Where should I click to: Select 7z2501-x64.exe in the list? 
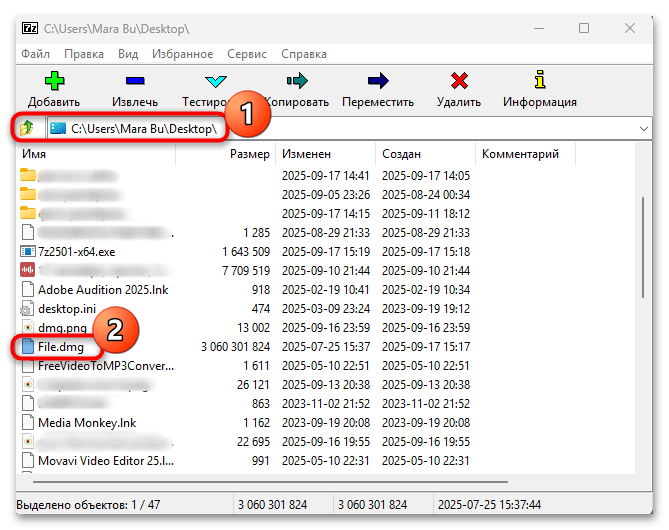pos(76,252)
